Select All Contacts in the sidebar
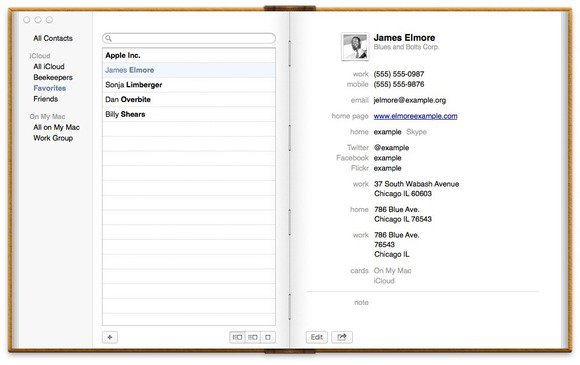This screenshot has height=365, width=580. click(x=53, y=38)
